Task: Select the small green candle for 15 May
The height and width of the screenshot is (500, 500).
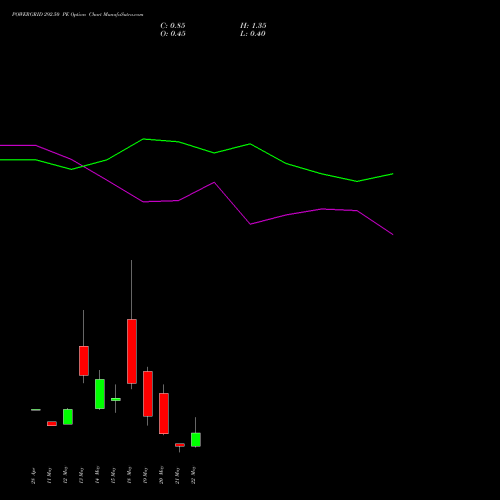Action: click(x=116, y=399)
